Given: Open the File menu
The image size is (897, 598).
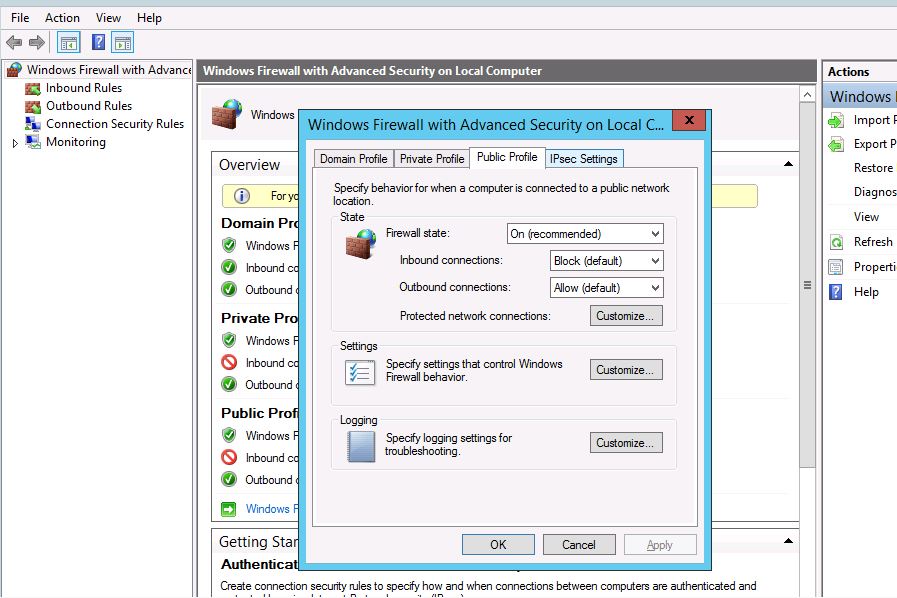Looking at the screenshot, I should pyautogui.click(x=20, y=18).
